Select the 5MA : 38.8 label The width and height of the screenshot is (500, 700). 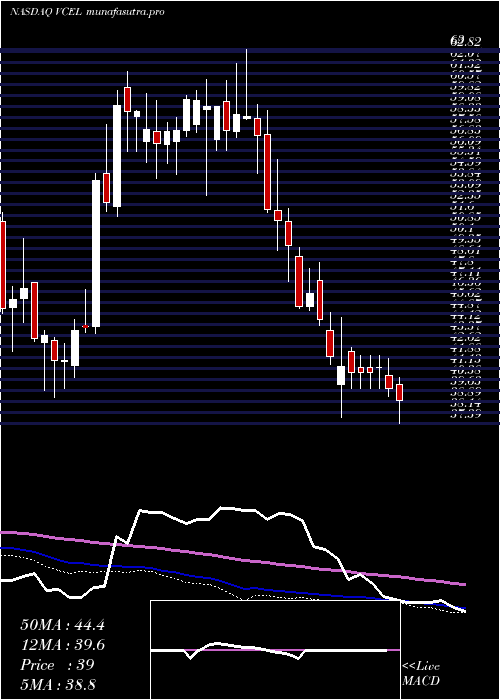click(59, 684)
